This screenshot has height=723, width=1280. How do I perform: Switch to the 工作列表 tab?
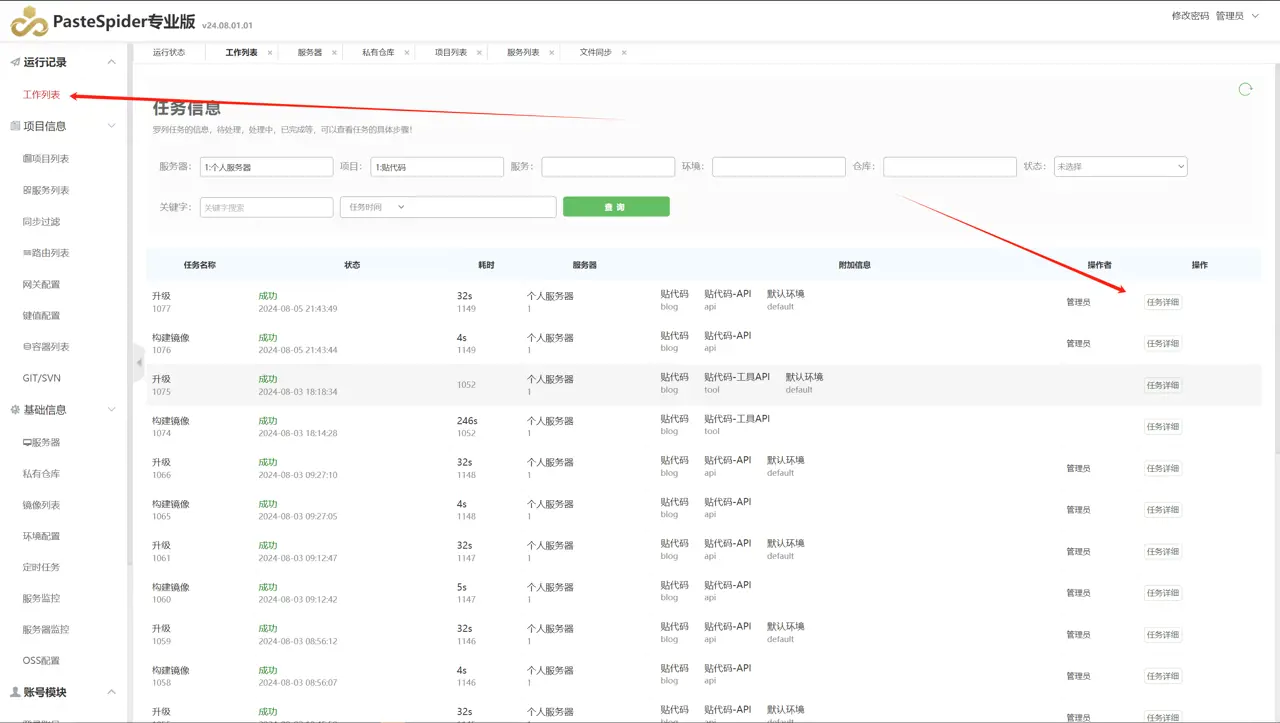coord(241,53)
